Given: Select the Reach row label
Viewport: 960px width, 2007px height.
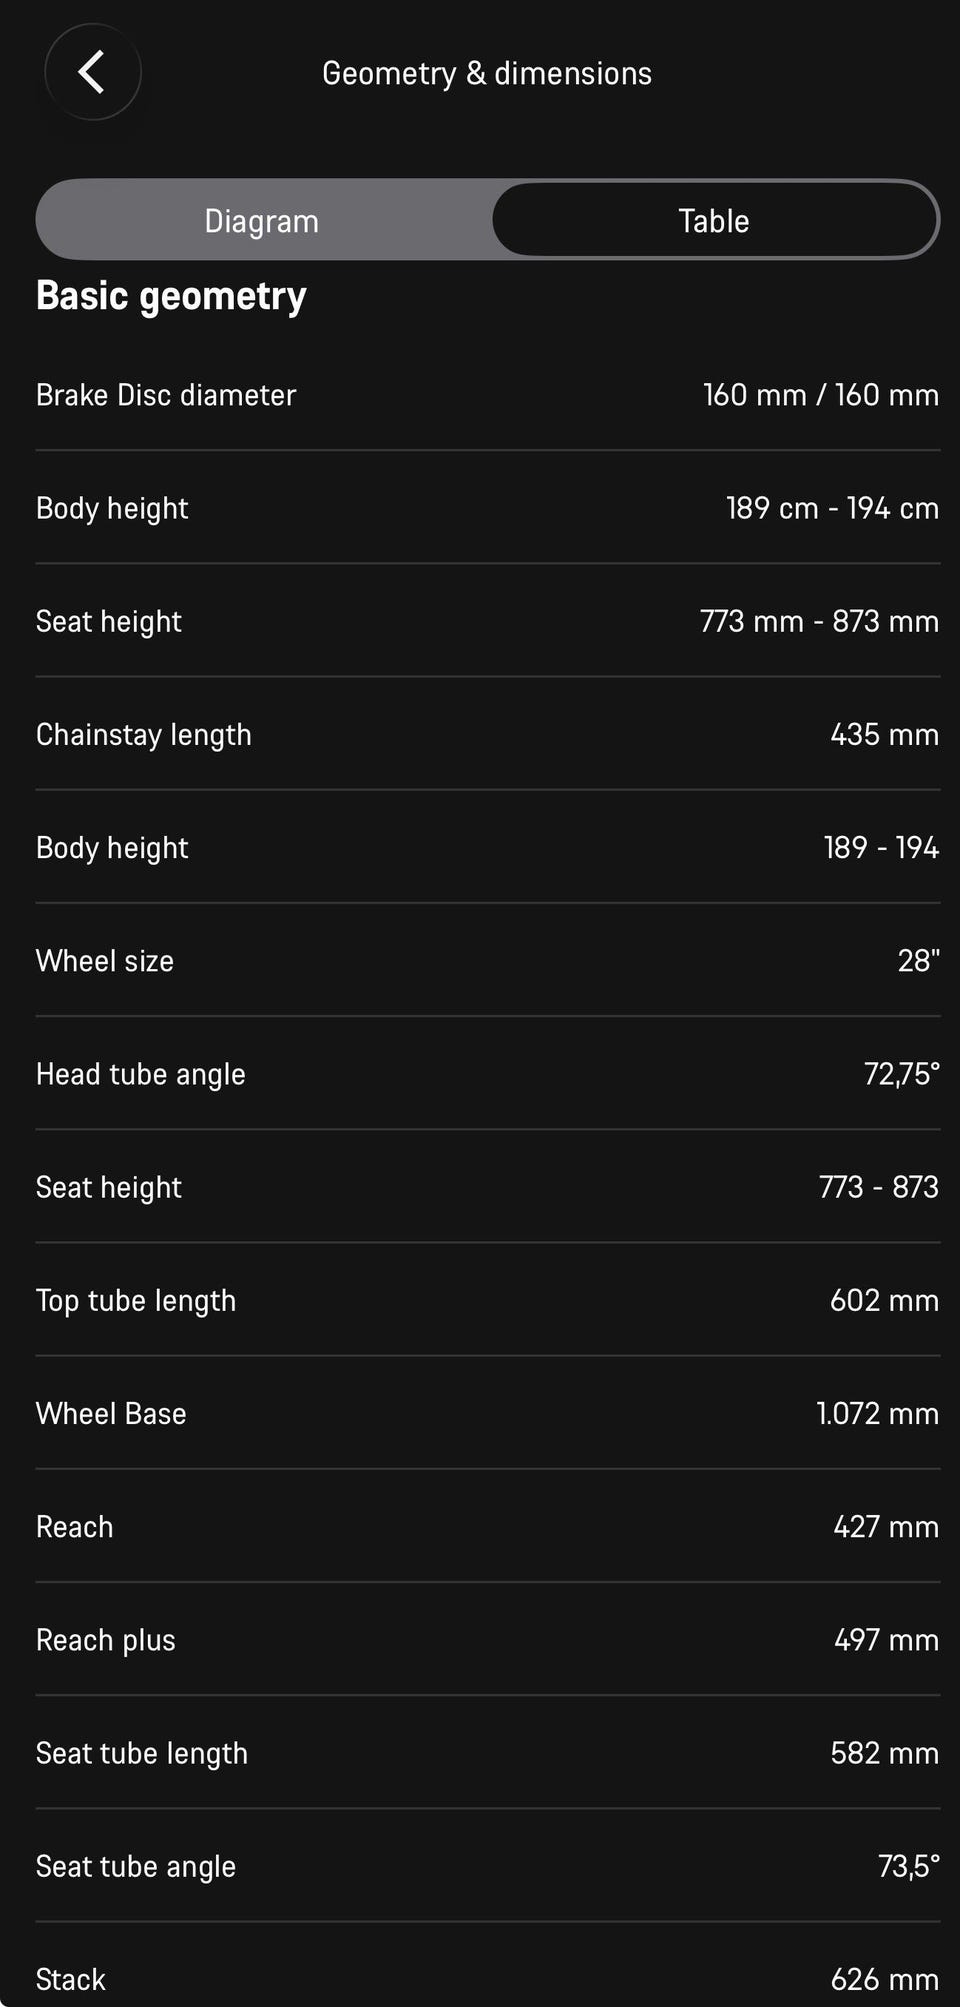Looking at the screenshot, I should pos(75,1527).
